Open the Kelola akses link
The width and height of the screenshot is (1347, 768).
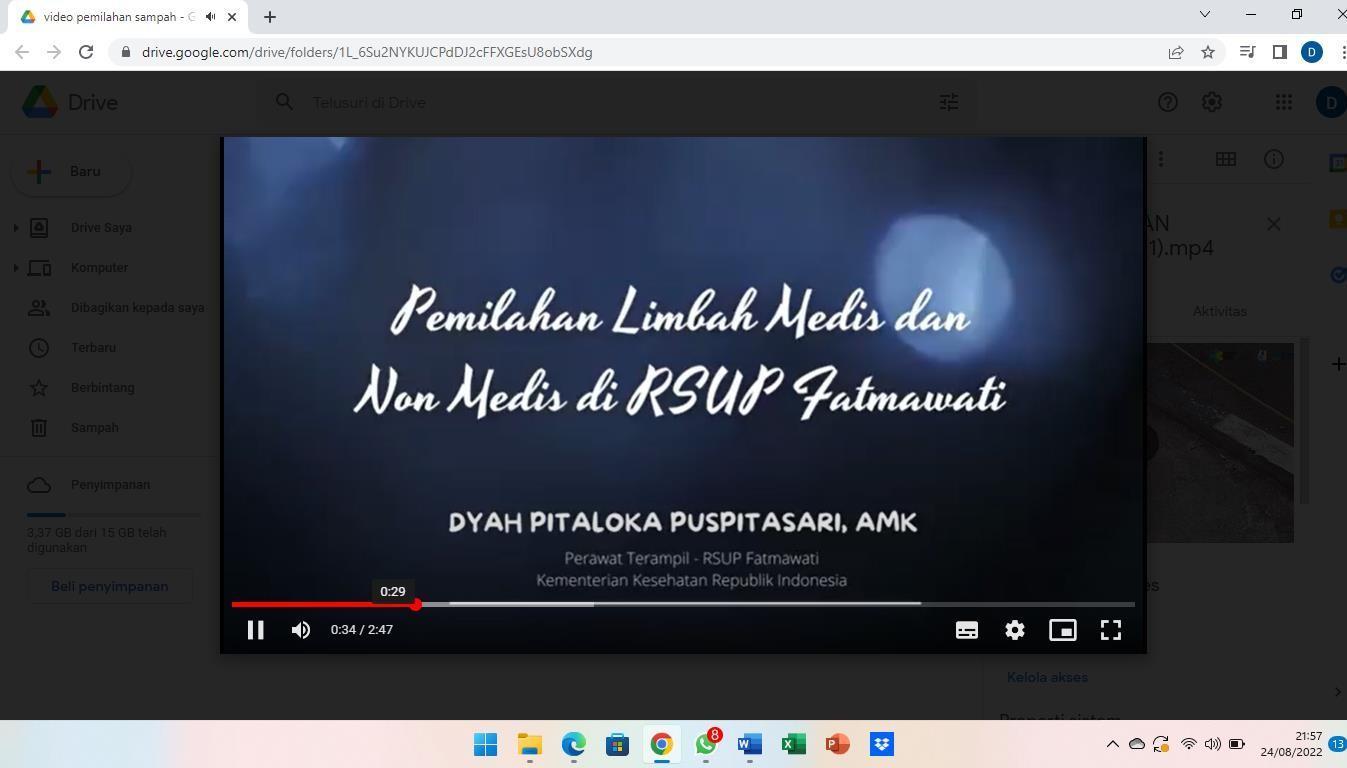click(x=1047, y=677)
